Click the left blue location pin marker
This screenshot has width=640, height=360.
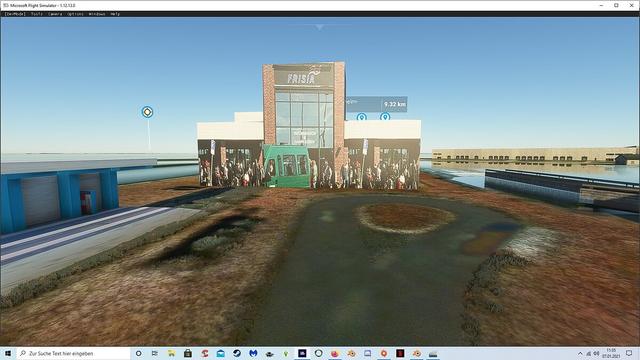[x=361, y=118]
